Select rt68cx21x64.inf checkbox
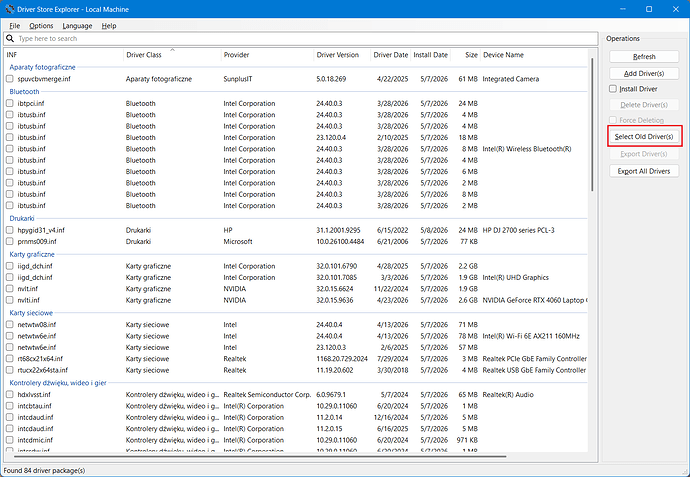This screenshot has height=477, width=690. tap(10, 359)
